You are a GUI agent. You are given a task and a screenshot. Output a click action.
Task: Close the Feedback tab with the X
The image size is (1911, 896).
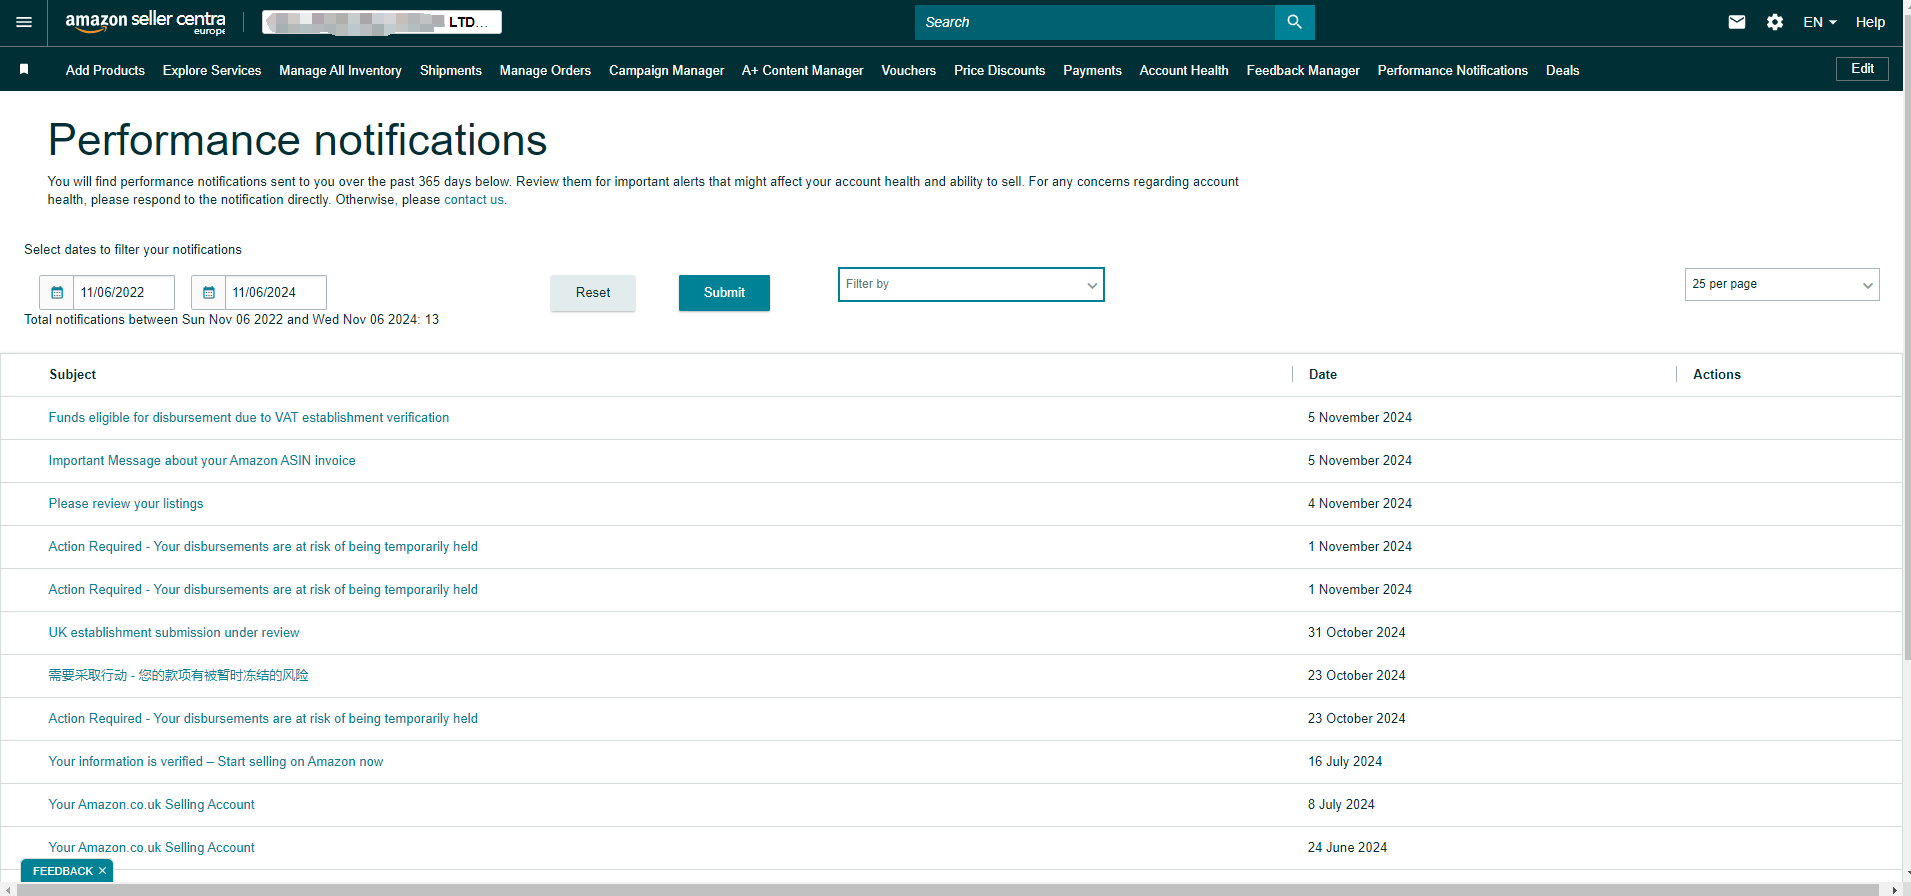(102, 871)
